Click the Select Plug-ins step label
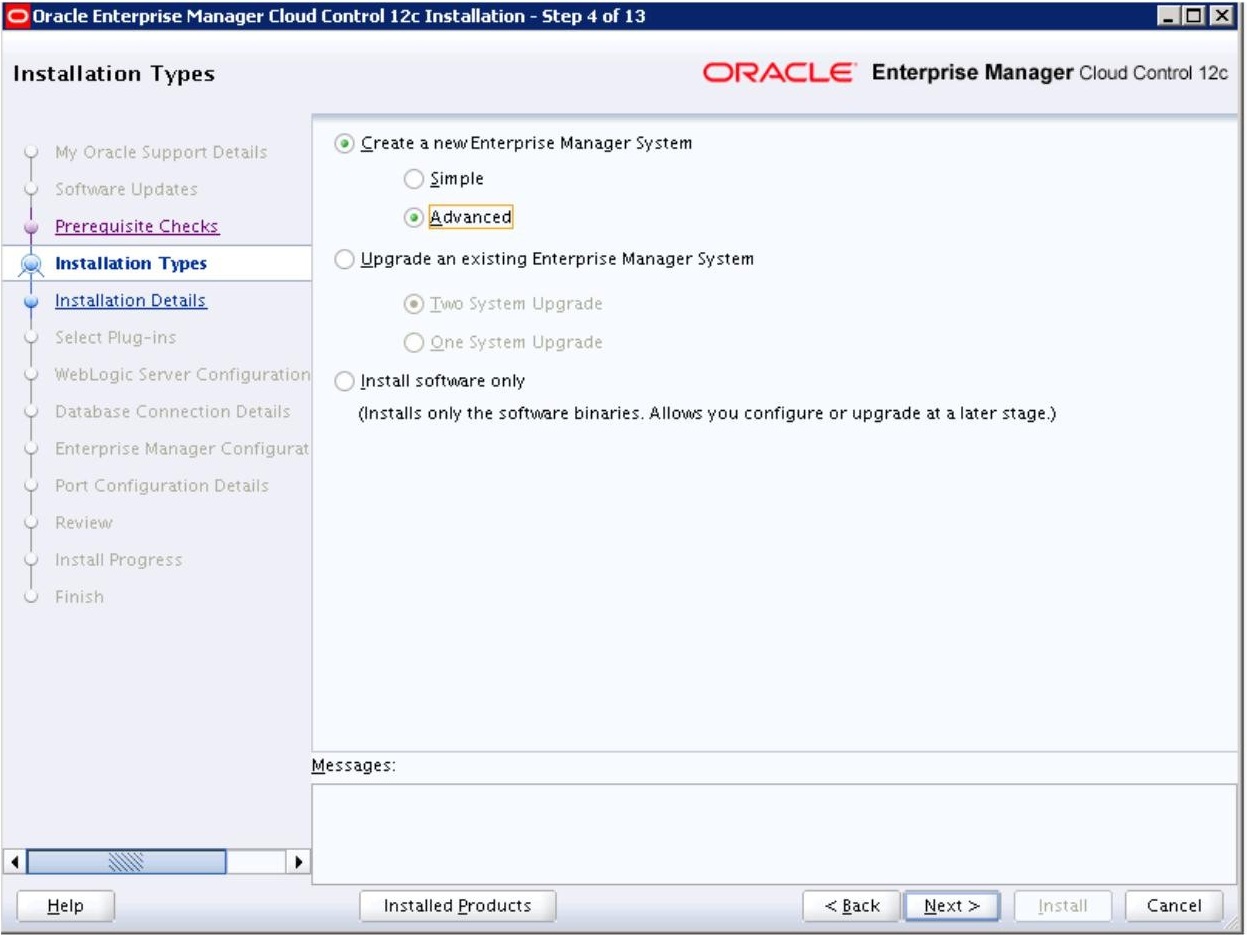 click(x=115, y=338)
